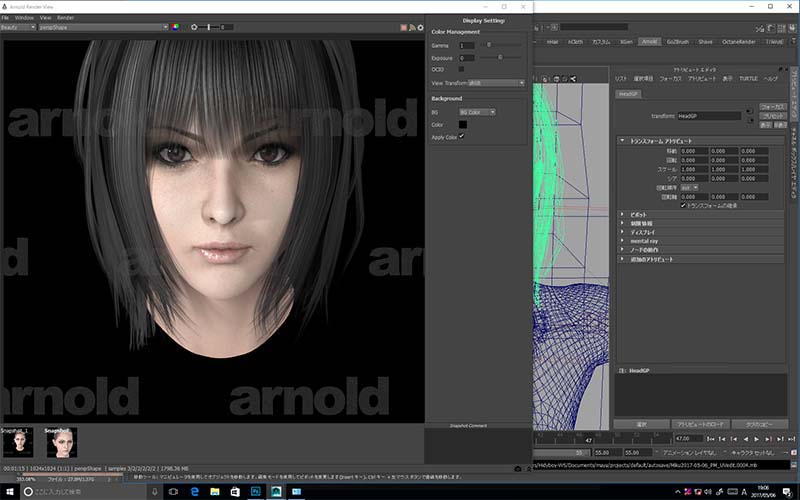Switch to the Shave shelf tab
800x500 pixels.
point(705,42)
